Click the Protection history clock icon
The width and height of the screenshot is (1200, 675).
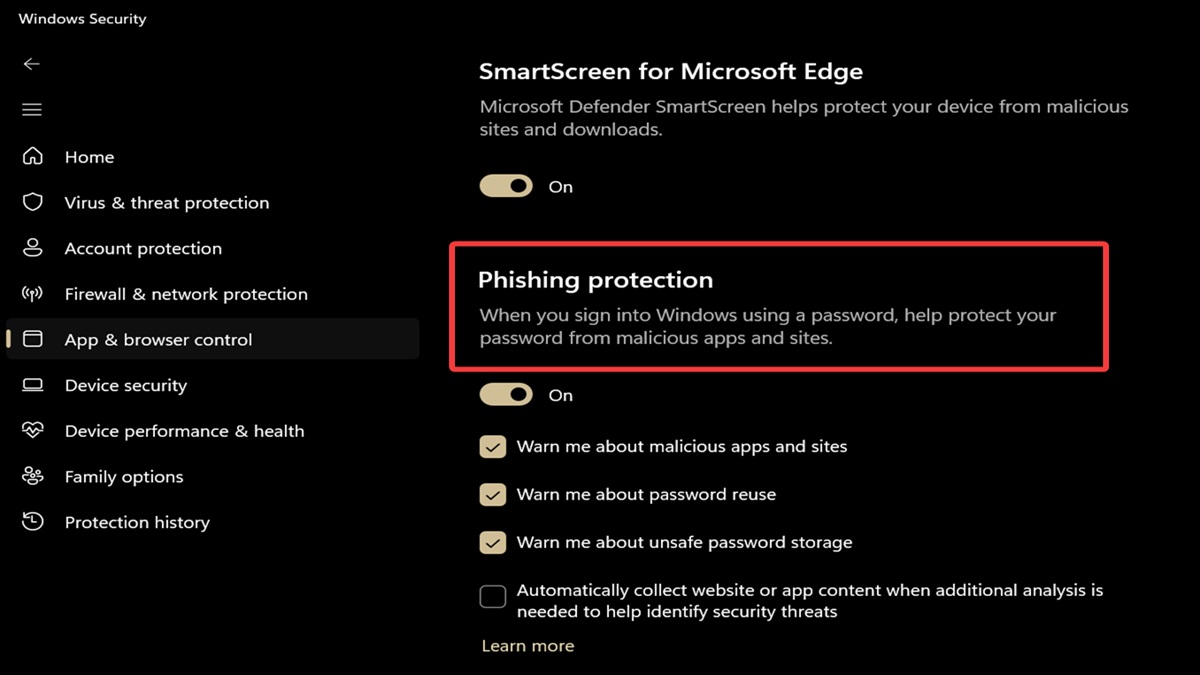(x=33, y=522)
